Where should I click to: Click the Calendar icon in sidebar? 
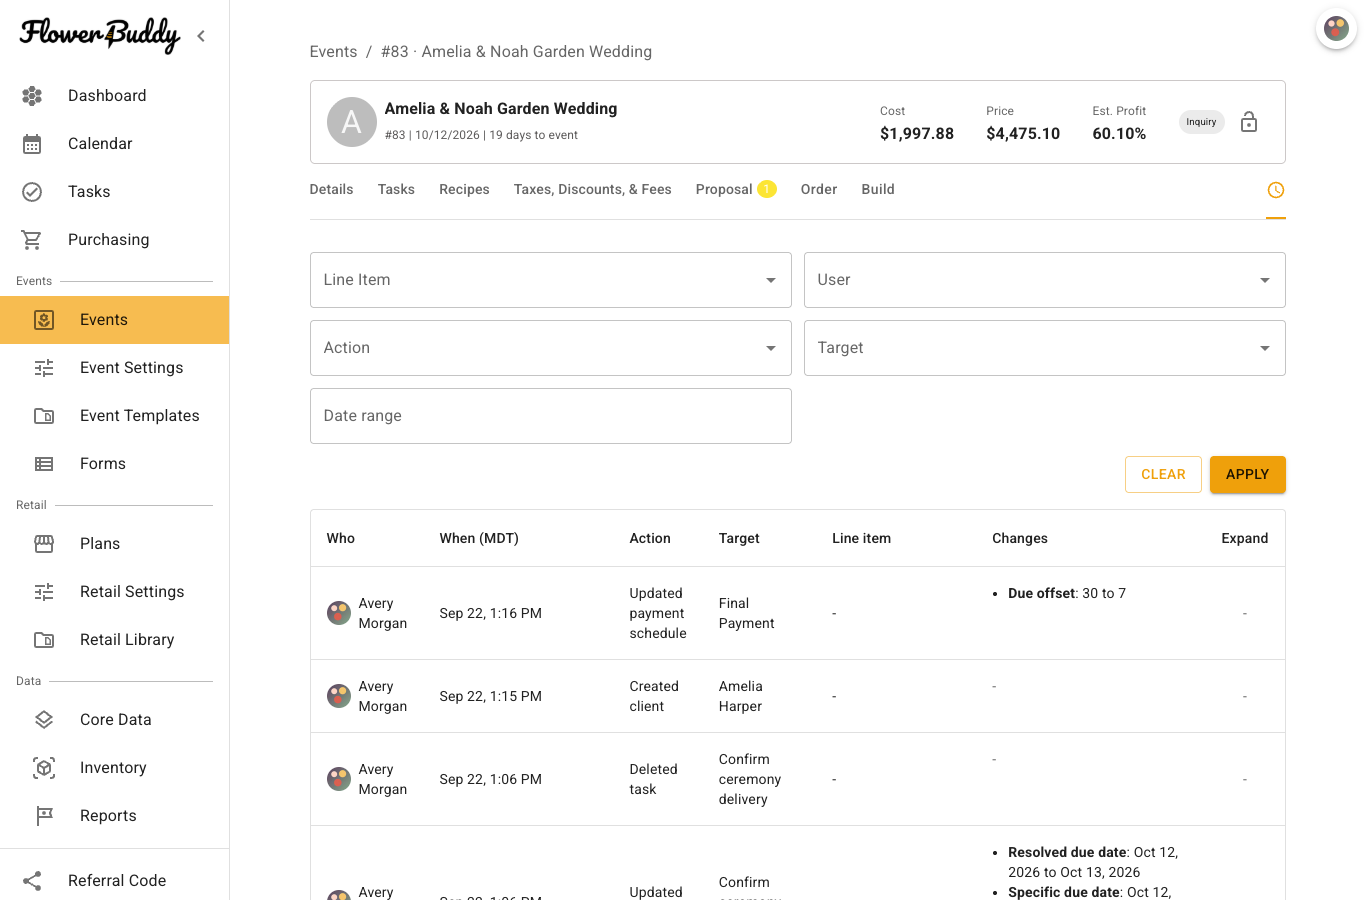[32, 144]
